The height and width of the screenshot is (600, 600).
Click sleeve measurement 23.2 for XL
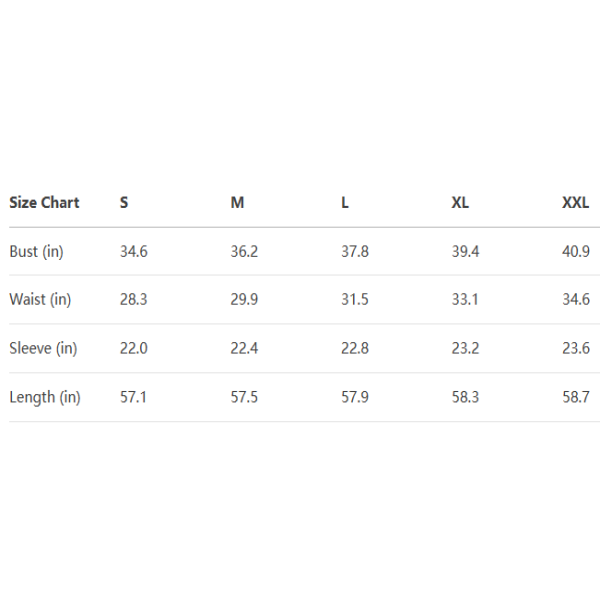(x=465, y=349)
